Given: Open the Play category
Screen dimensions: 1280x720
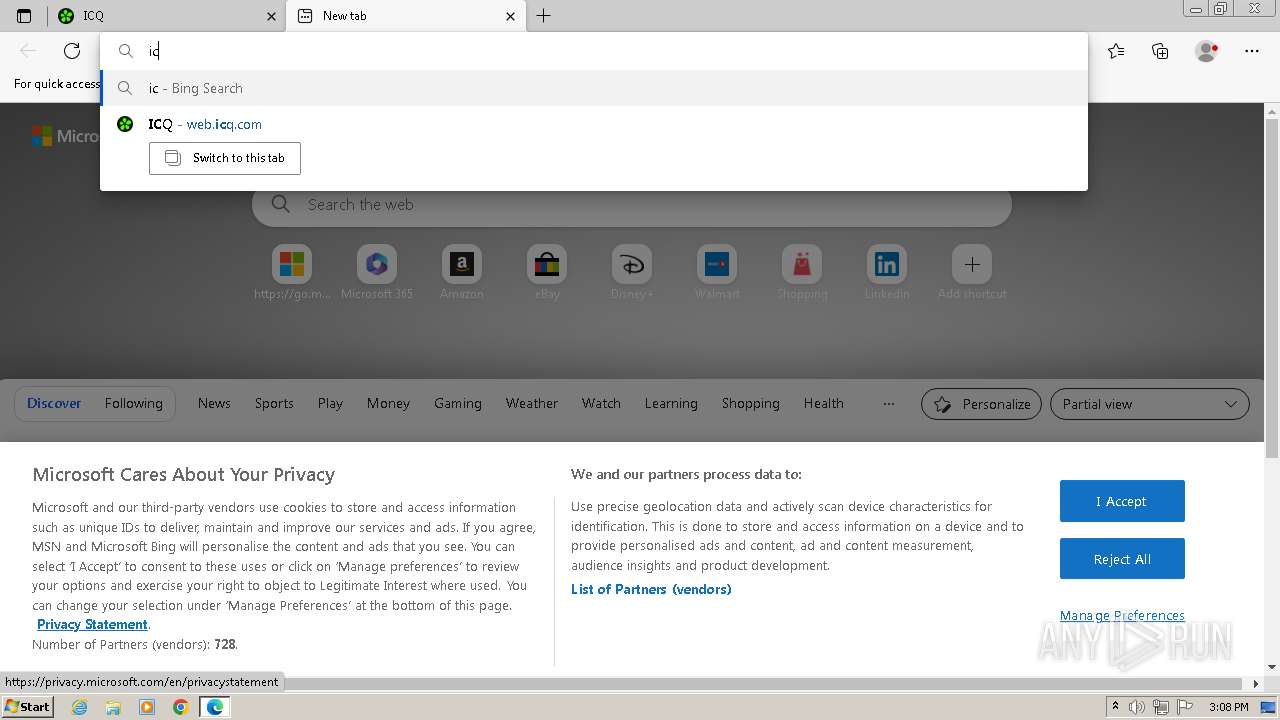Looking at the screenshot, I should [330, 403].
